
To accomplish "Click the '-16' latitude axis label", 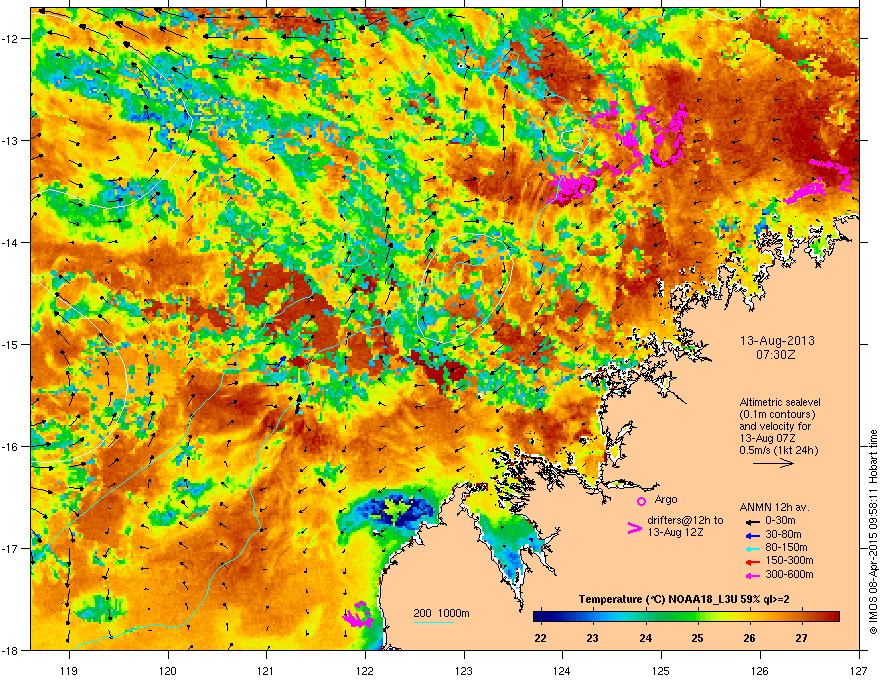I will (x=10, y=447).
